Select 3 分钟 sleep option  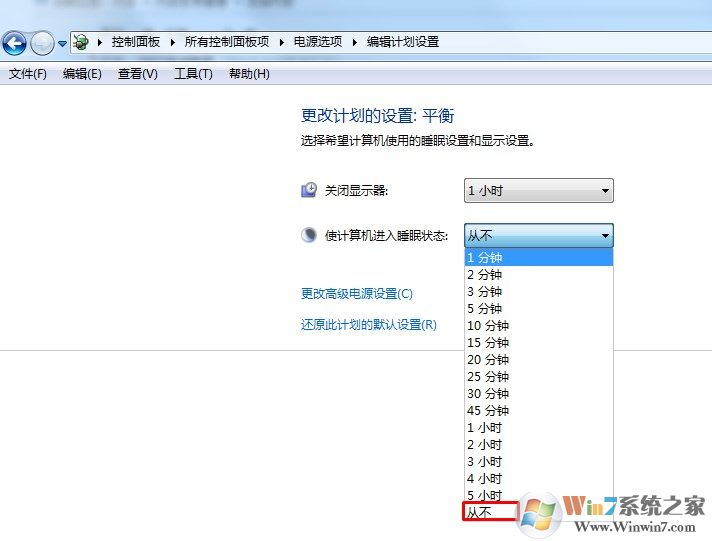click(539, 292)
